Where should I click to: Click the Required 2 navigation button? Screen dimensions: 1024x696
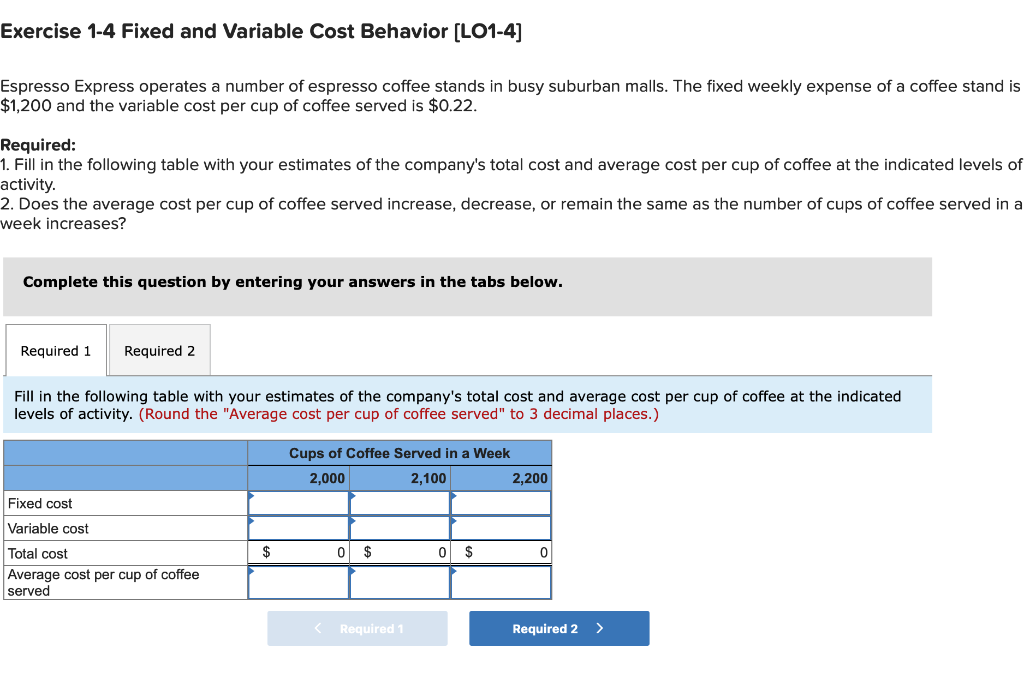558,628
